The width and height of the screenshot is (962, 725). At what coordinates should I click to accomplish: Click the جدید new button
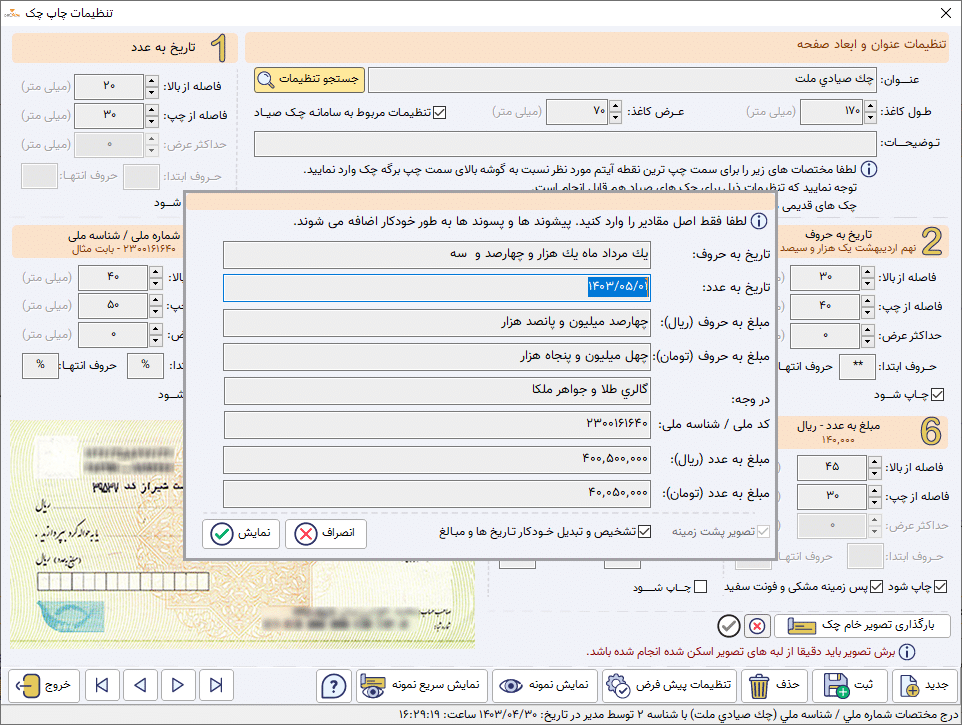(x=923, y=685)
